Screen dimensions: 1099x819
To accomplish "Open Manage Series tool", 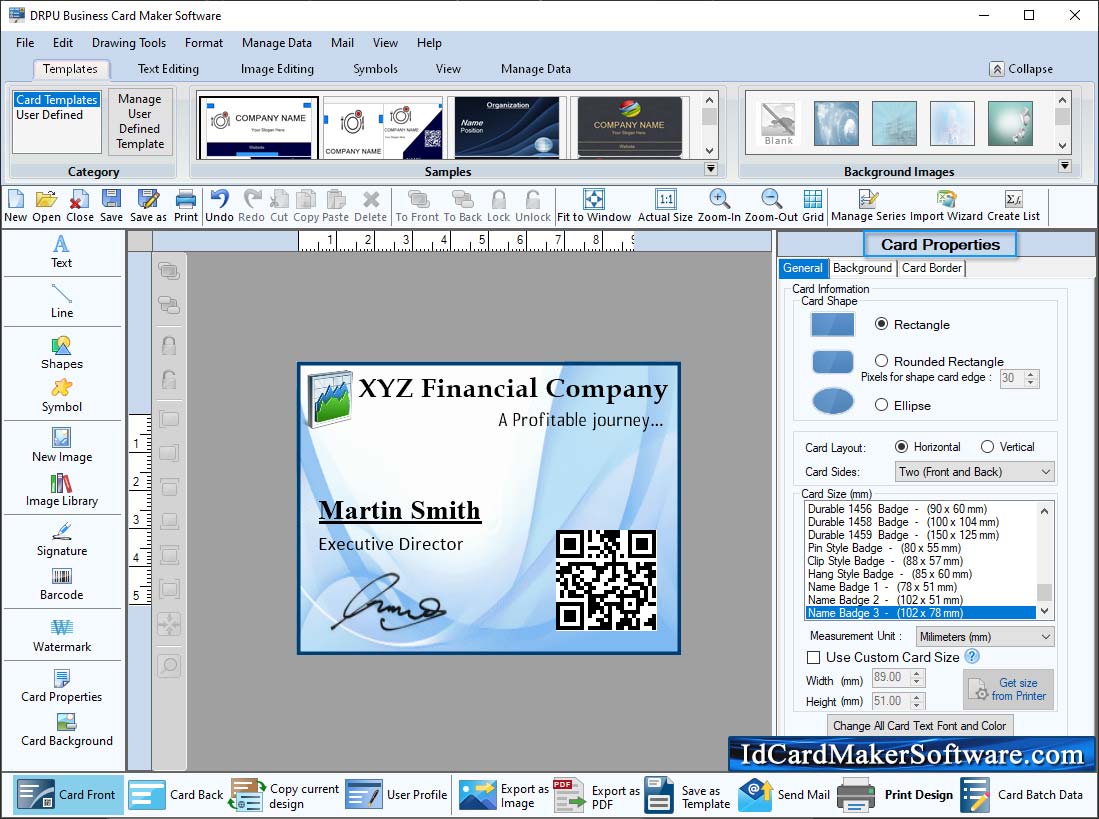I will point(868,206).
